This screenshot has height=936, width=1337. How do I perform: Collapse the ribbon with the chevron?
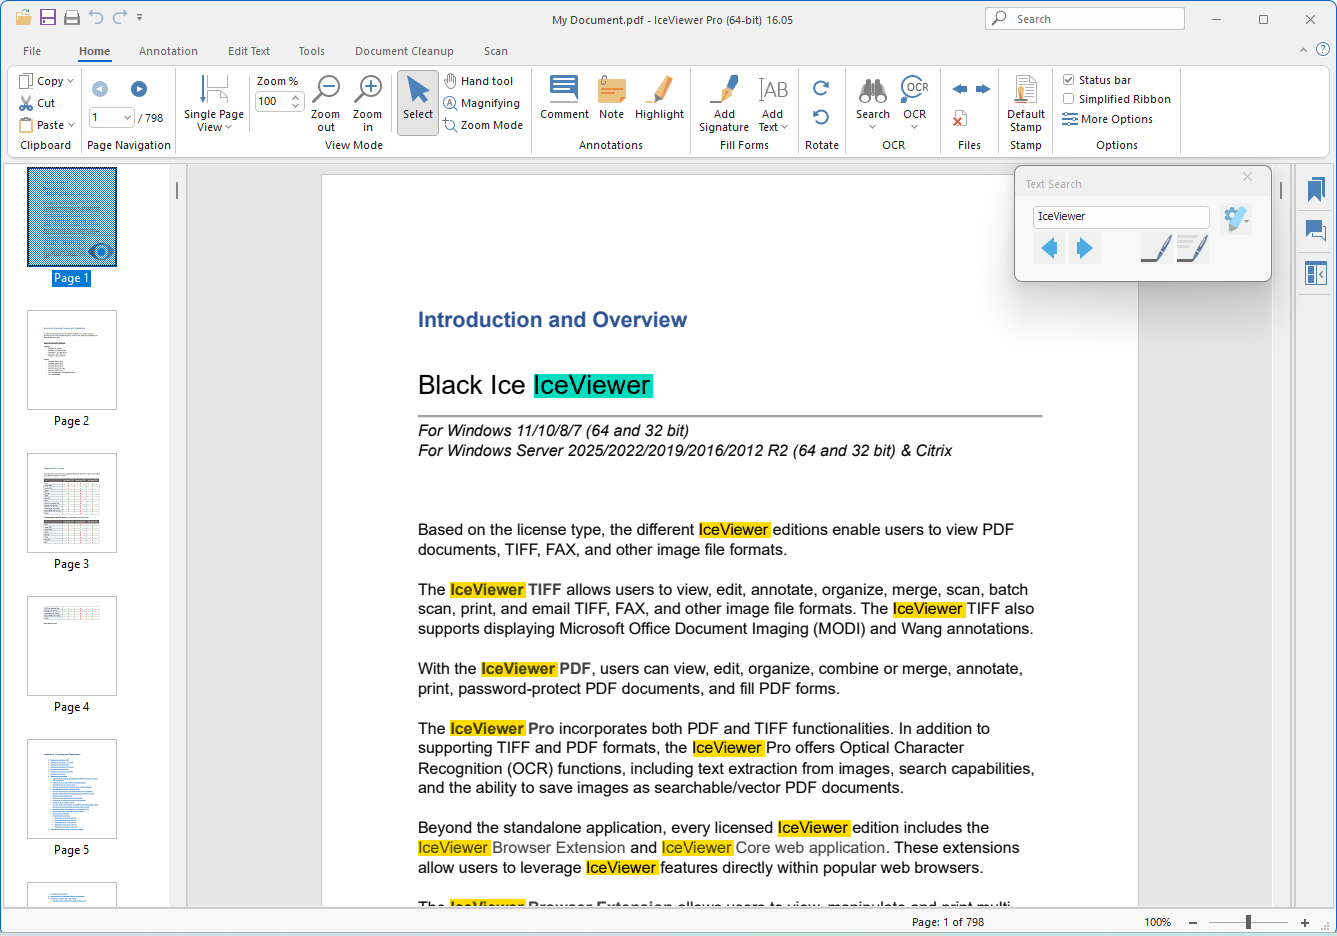(x=1303, y=50)
